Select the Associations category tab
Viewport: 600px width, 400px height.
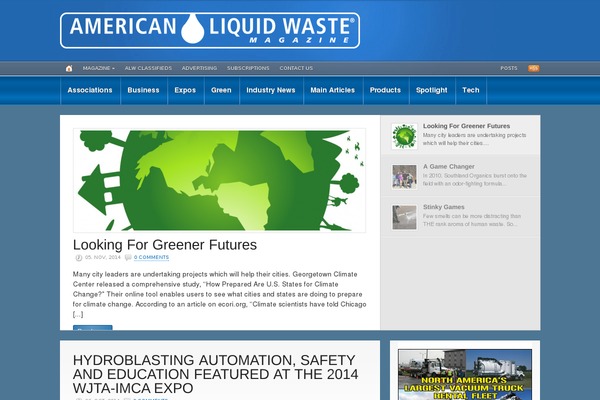pyautogui.click(x=90, y=90)
